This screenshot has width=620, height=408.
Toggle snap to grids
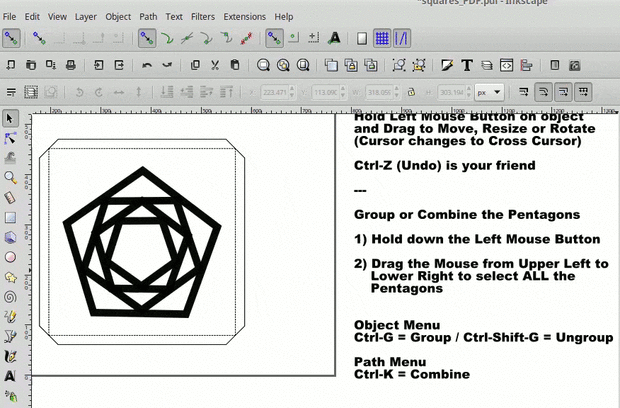(382, 38)
